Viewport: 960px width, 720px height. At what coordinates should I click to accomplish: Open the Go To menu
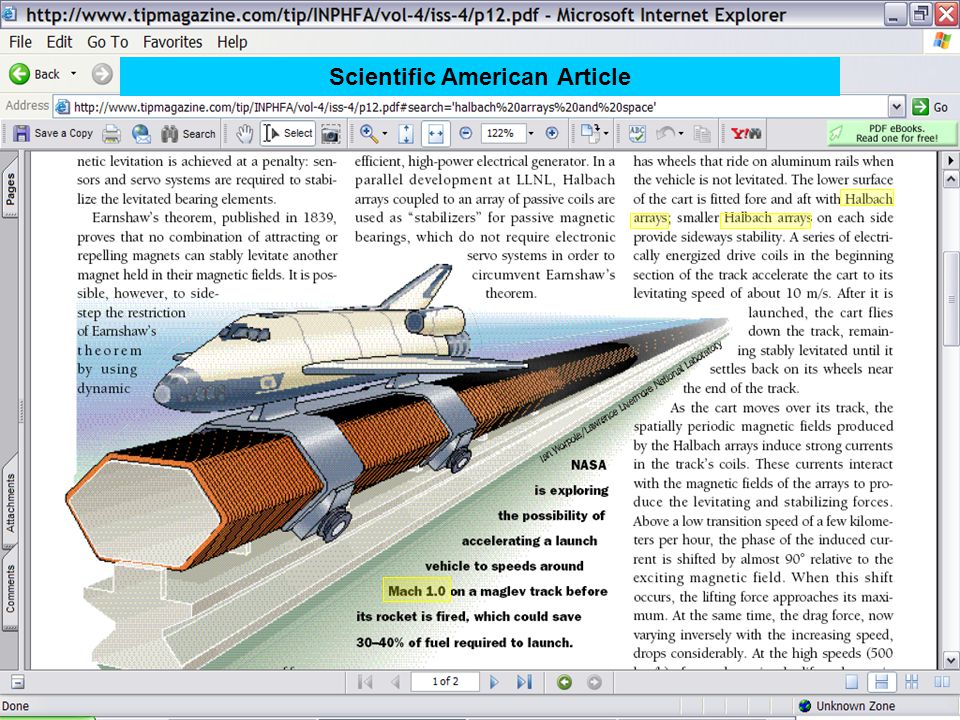108,42
